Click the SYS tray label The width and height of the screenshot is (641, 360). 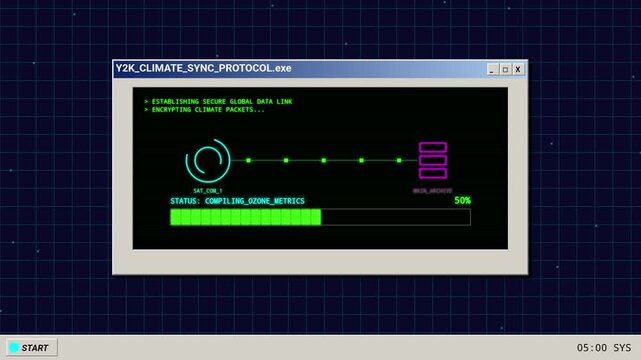(x=622, y=348)
